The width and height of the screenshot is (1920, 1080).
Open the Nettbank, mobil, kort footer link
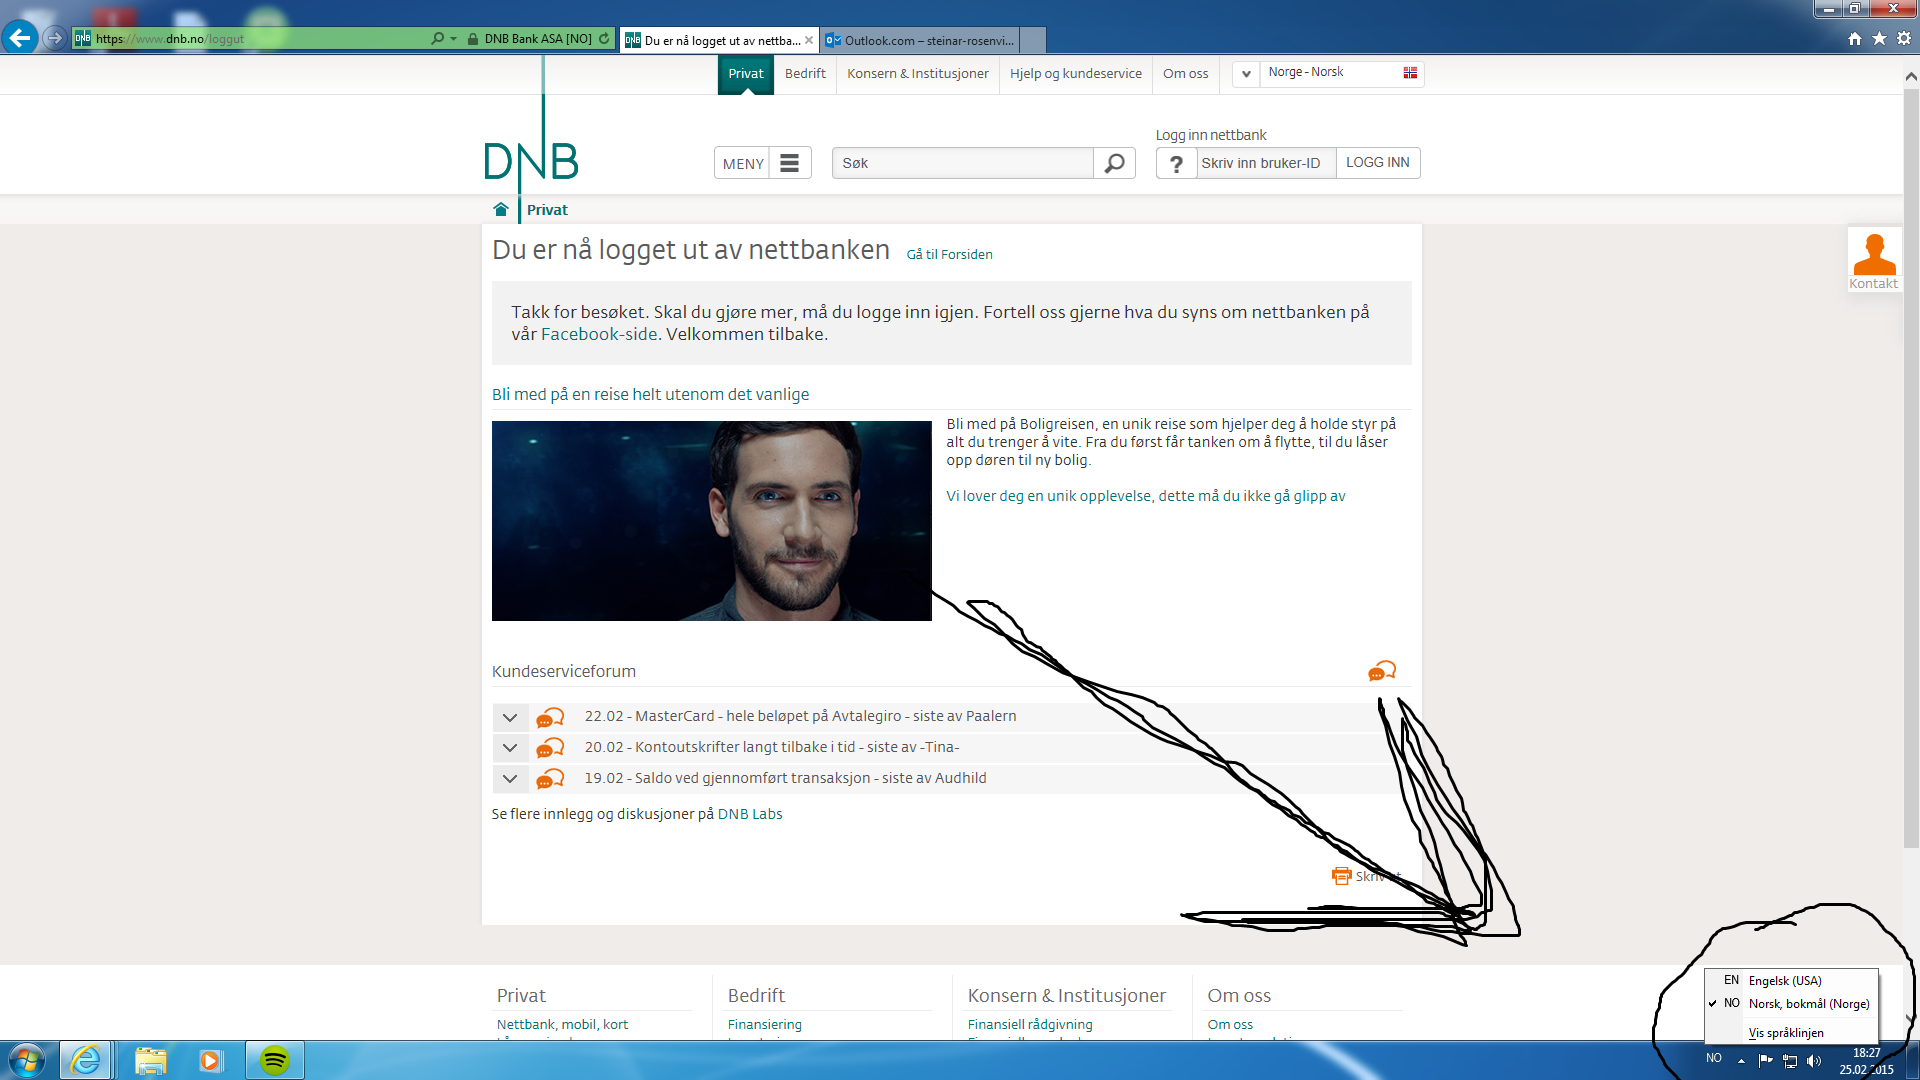(x=563, y=1025)
